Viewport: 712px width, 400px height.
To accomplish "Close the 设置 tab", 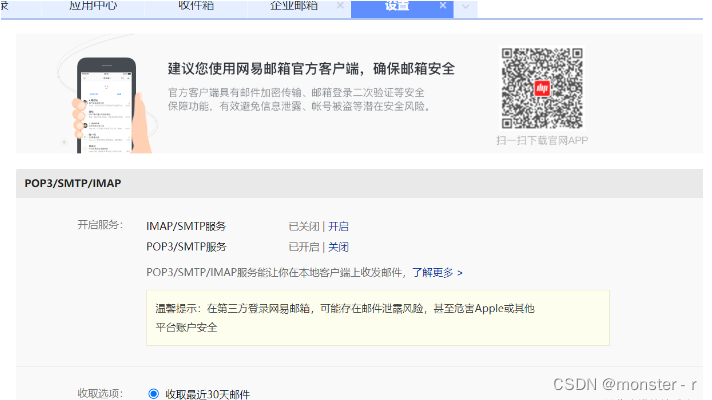I will (443, 5).
